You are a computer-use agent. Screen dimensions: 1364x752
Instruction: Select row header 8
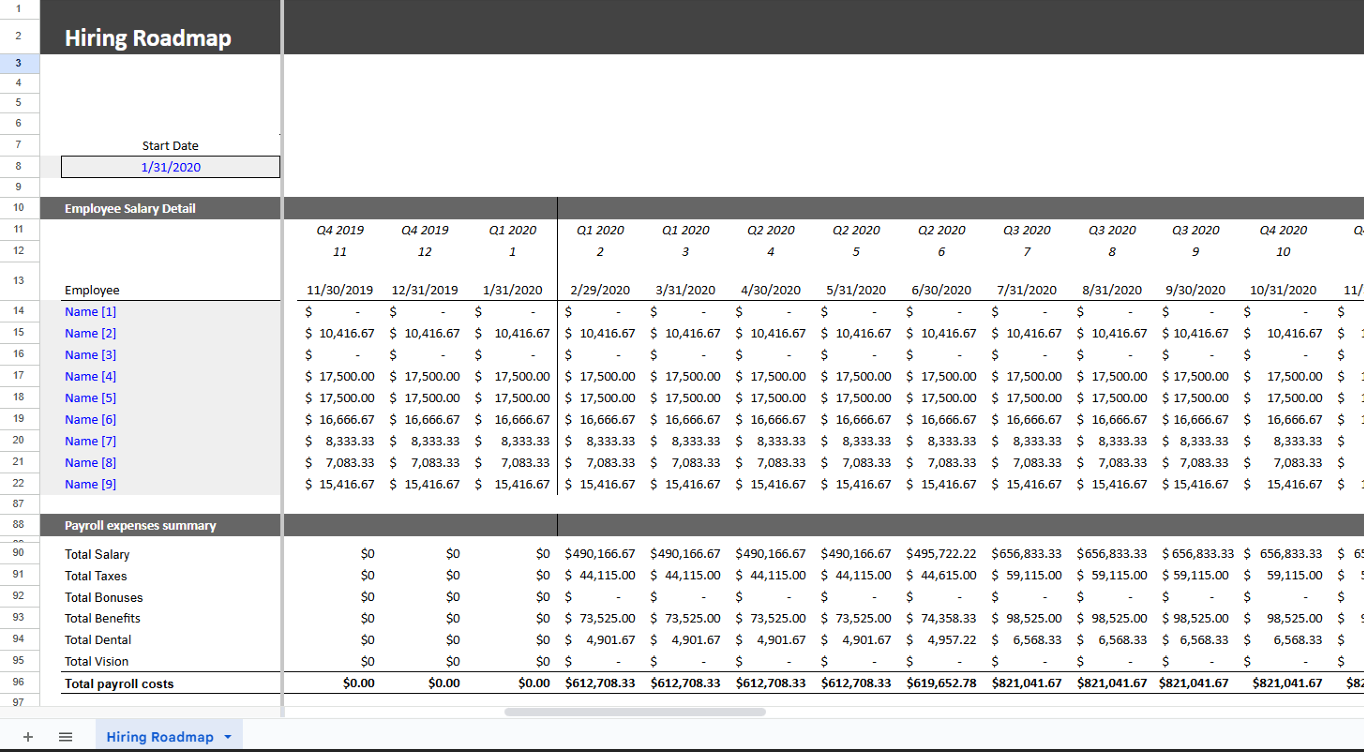click(x=19, y=167)
